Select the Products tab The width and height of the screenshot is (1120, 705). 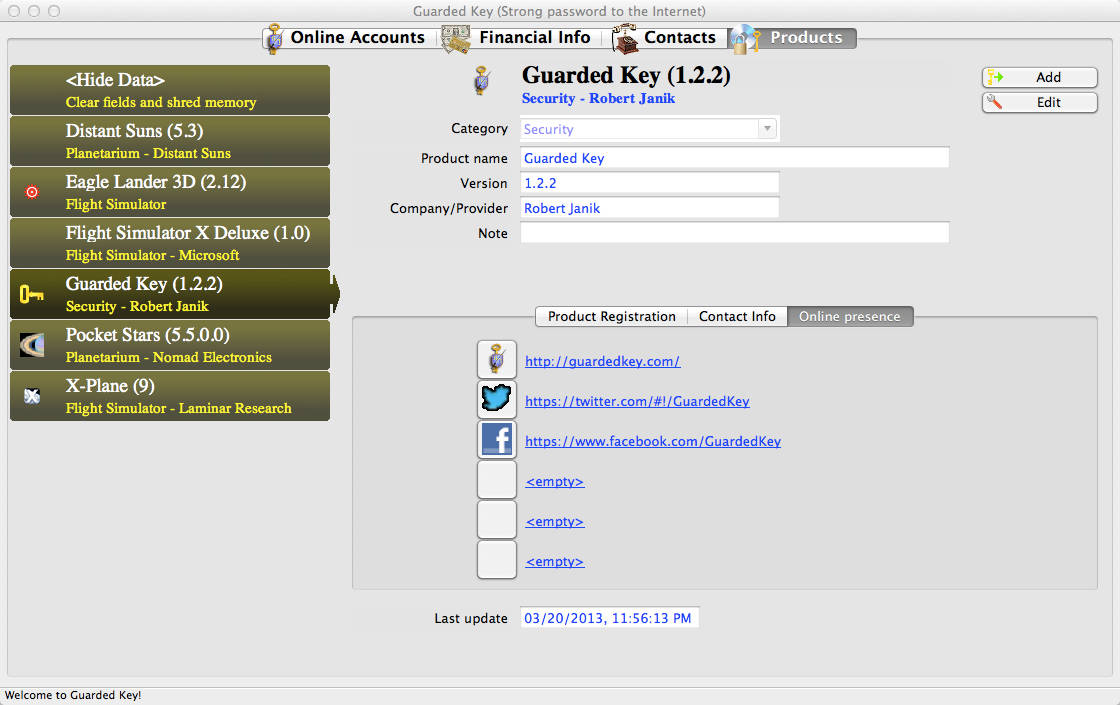pos(792,37)
